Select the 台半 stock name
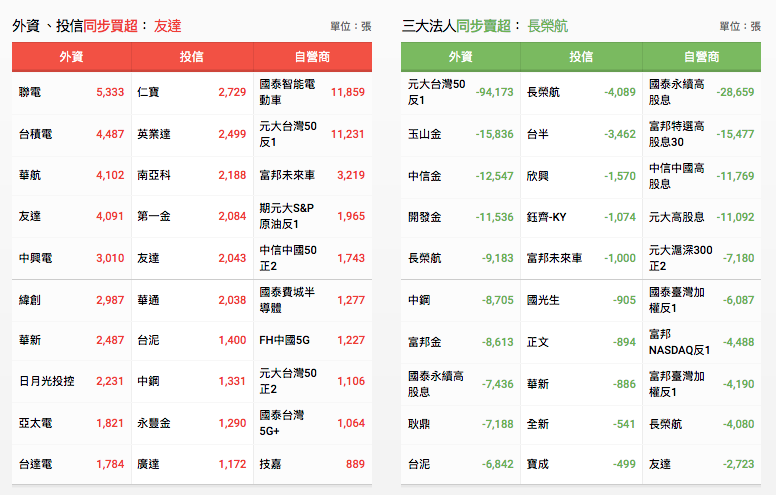The width and height of the screenshot is (776, 495). coord(537,134)
